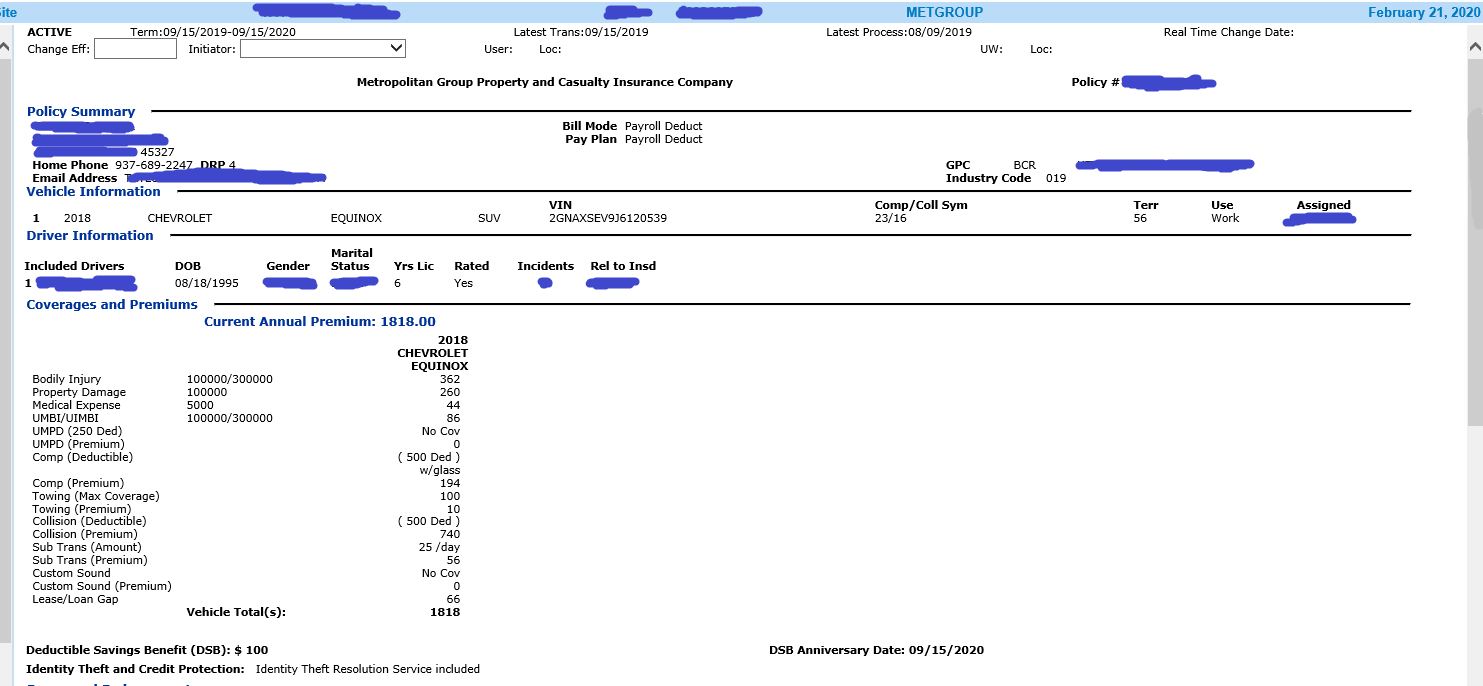Click the driver DOB 08/18/1995
Viewport: 1483px width, 686px height.
point(207,283)
